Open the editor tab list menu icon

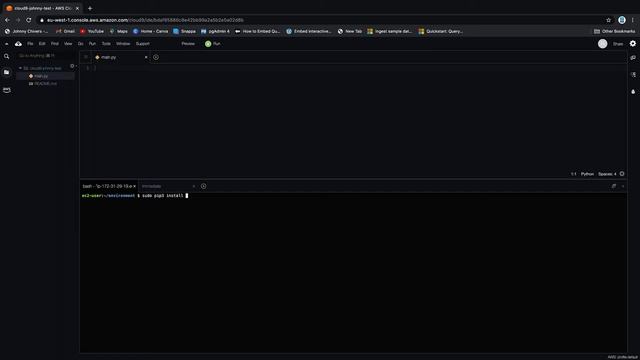pyautogui.click(x=86, y=57)
